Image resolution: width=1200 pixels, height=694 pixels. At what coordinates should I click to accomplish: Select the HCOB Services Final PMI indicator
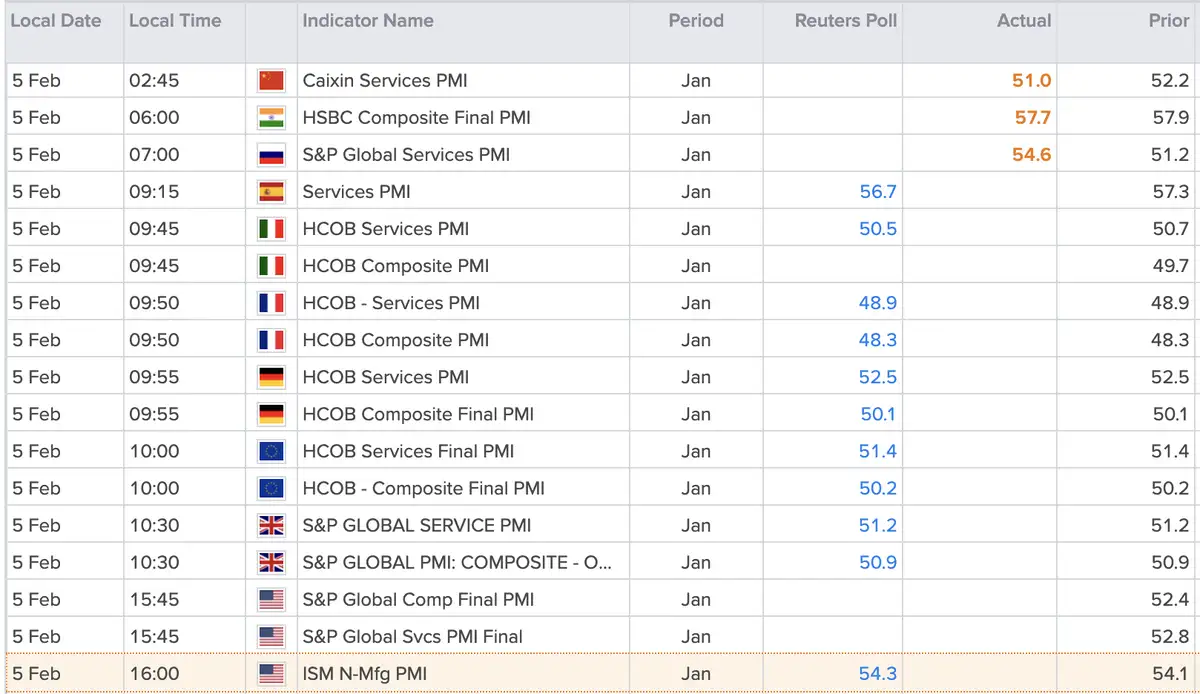tap(408, 451)
